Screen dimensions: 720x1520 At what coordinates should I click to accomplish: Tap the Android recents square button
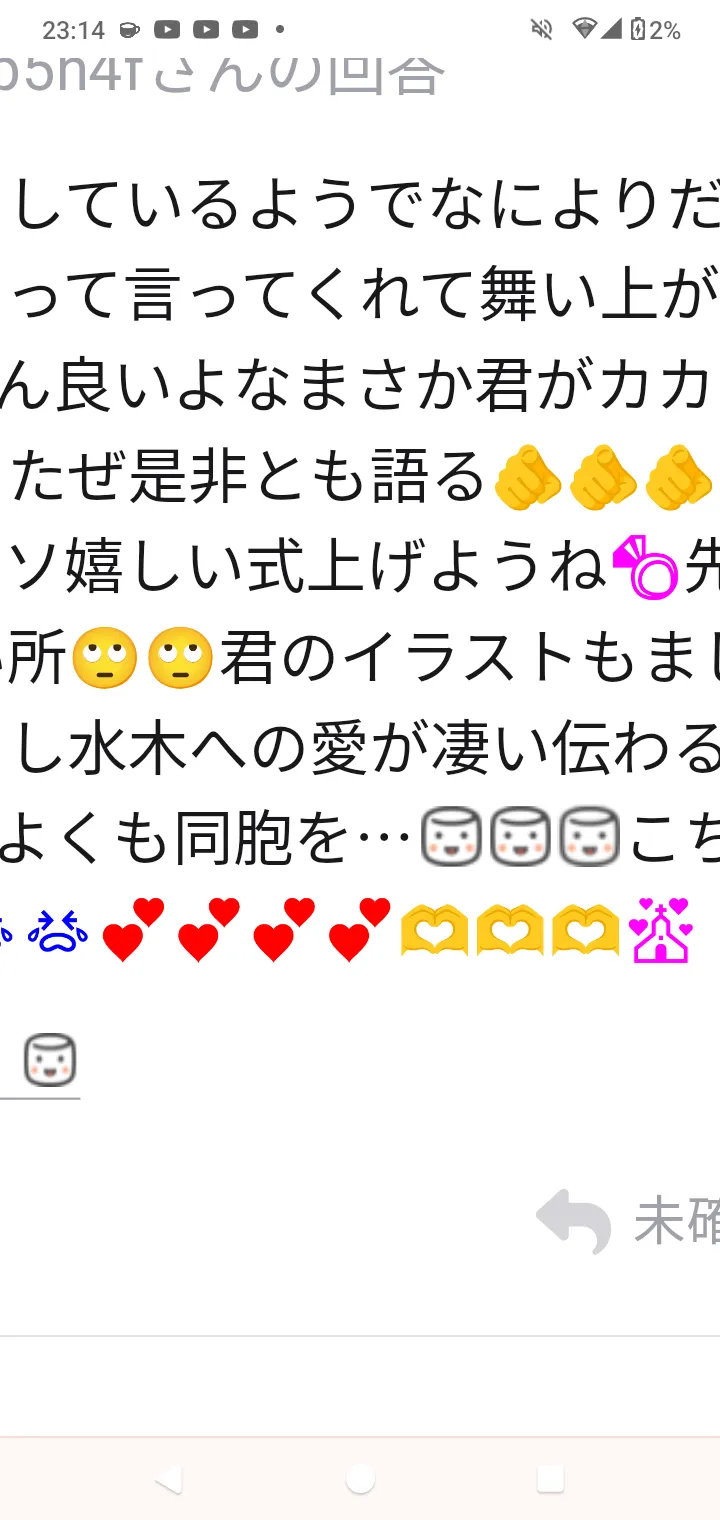(x=550, y=1479)
